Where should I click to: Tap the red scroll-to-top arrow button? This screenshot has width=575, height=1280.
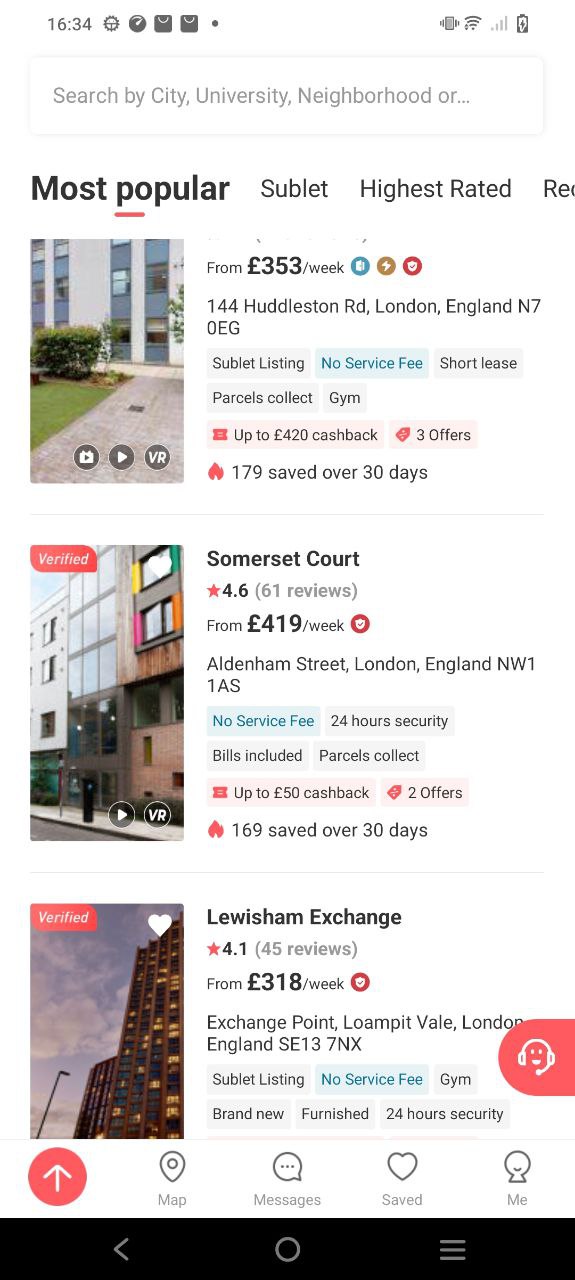point(57,1177)
